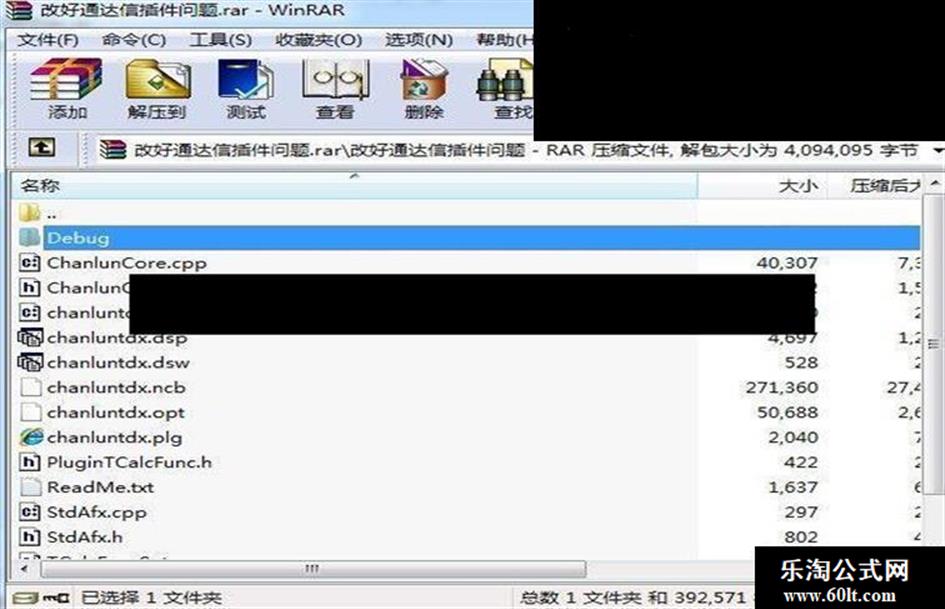Image resolution: width=945 pixels, height=609 pixels.
Task: Select chanluntdx.opt file name
Action: 116,412
